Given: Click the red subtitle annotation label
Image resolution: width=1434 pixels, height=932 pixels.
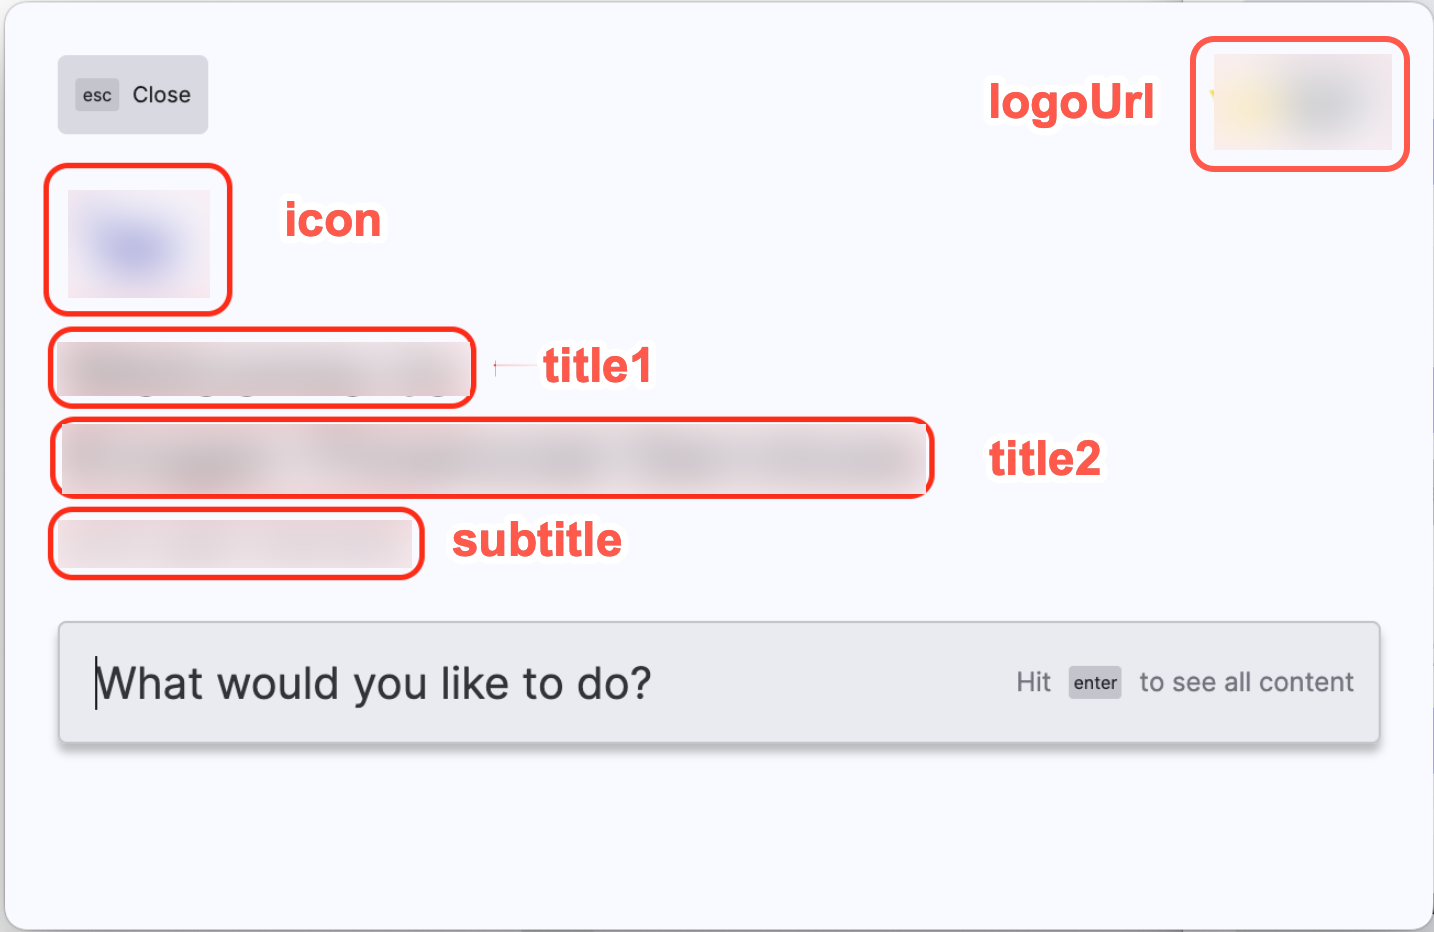Looking at the screenshot, I should 536,540.
